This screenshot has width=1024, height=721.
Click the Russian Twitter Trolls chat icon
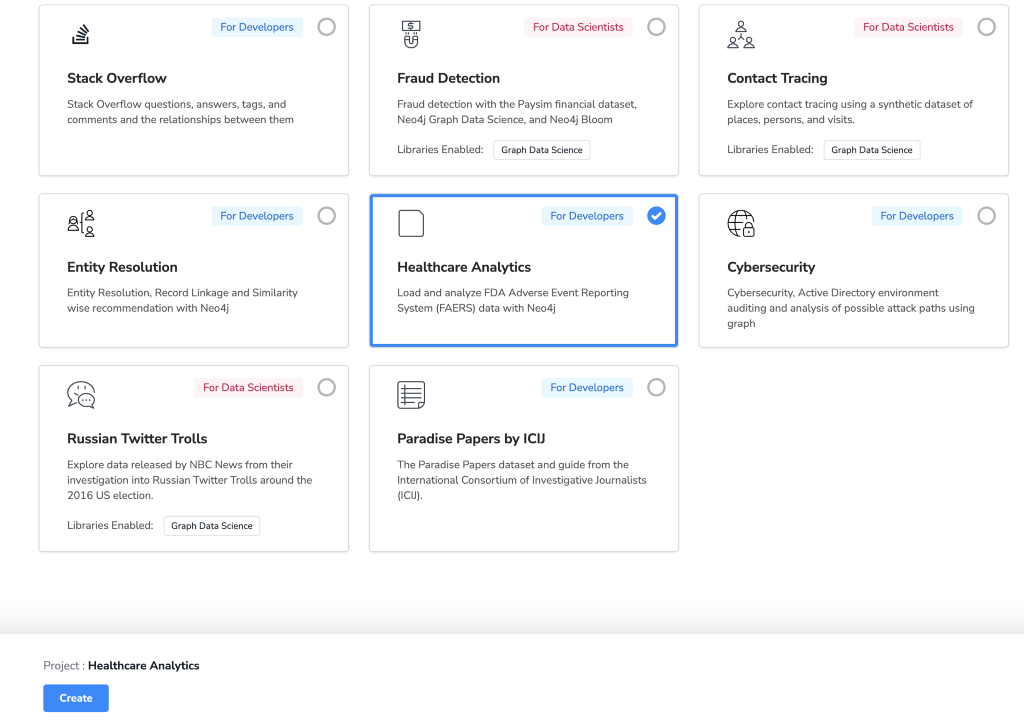pos(81,395)
